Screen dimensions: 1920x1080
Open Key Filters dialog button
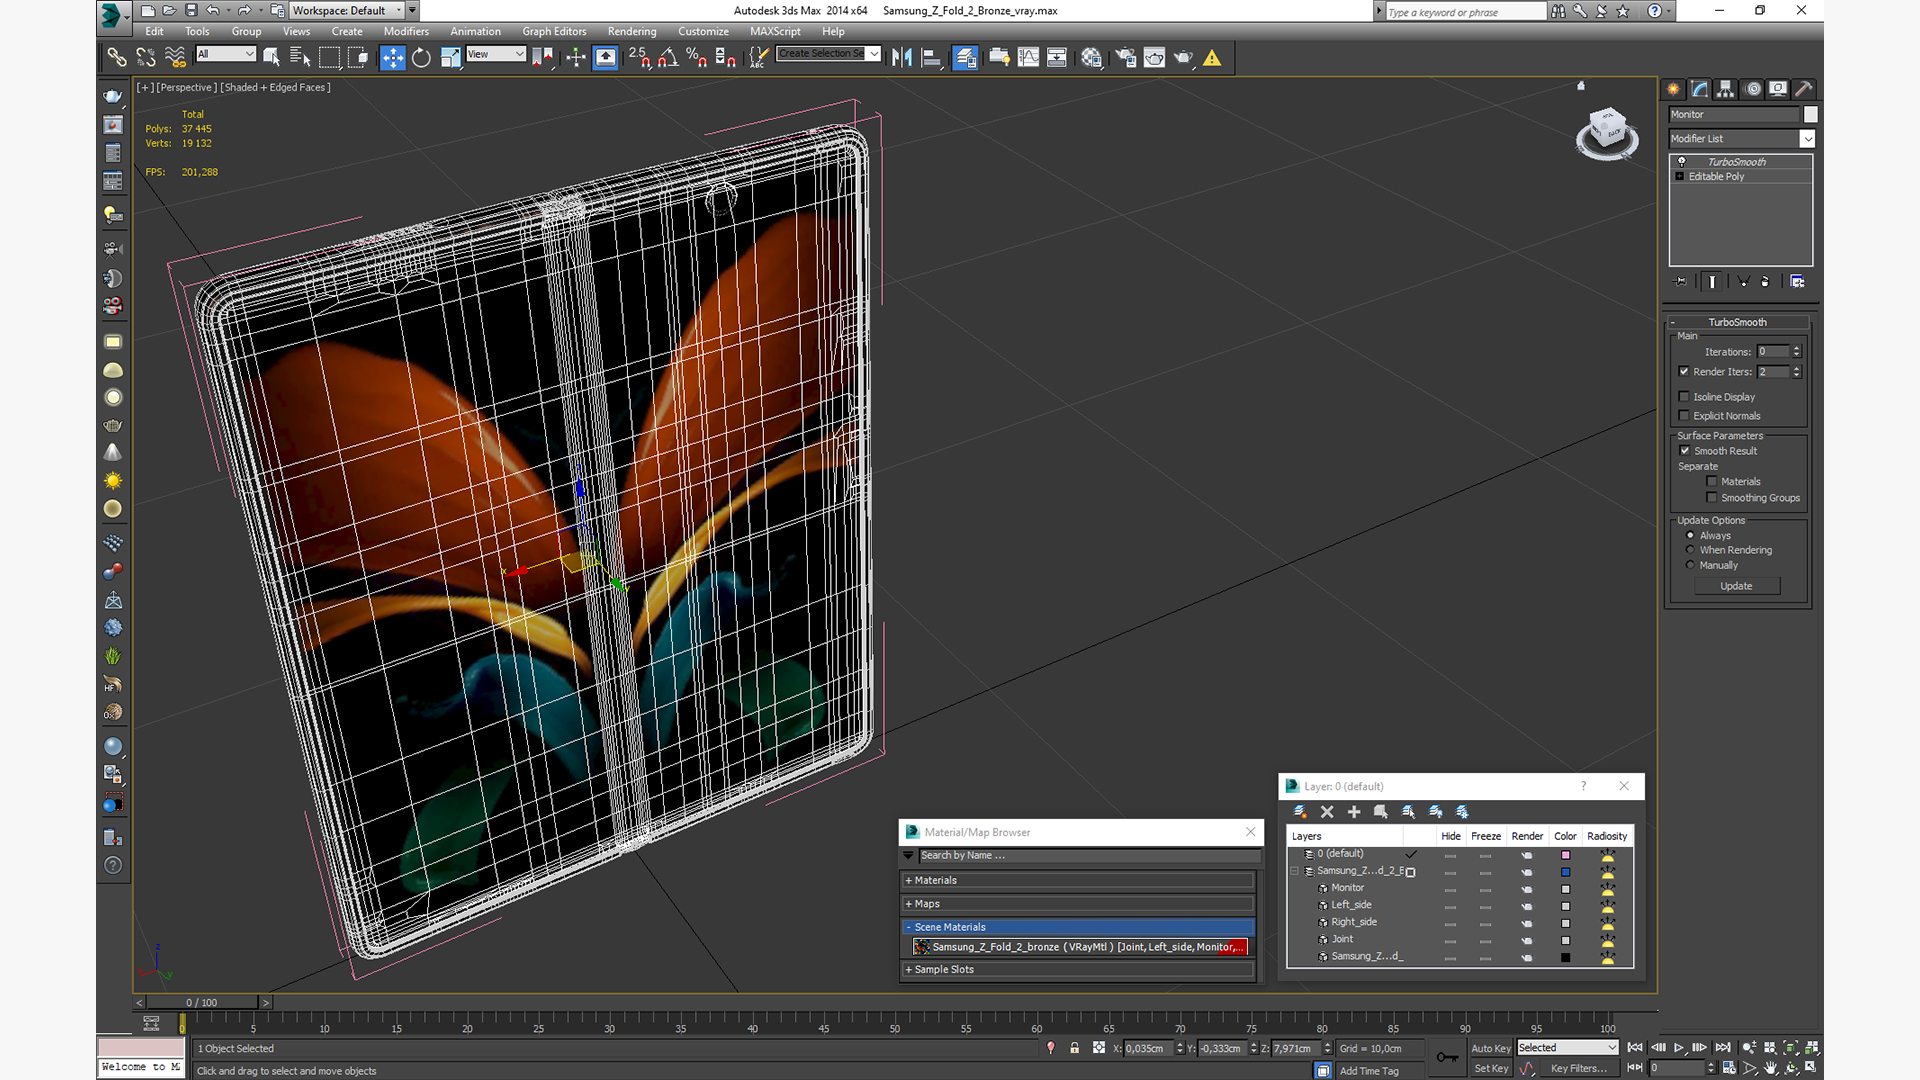click(x=1579, y=1068)
